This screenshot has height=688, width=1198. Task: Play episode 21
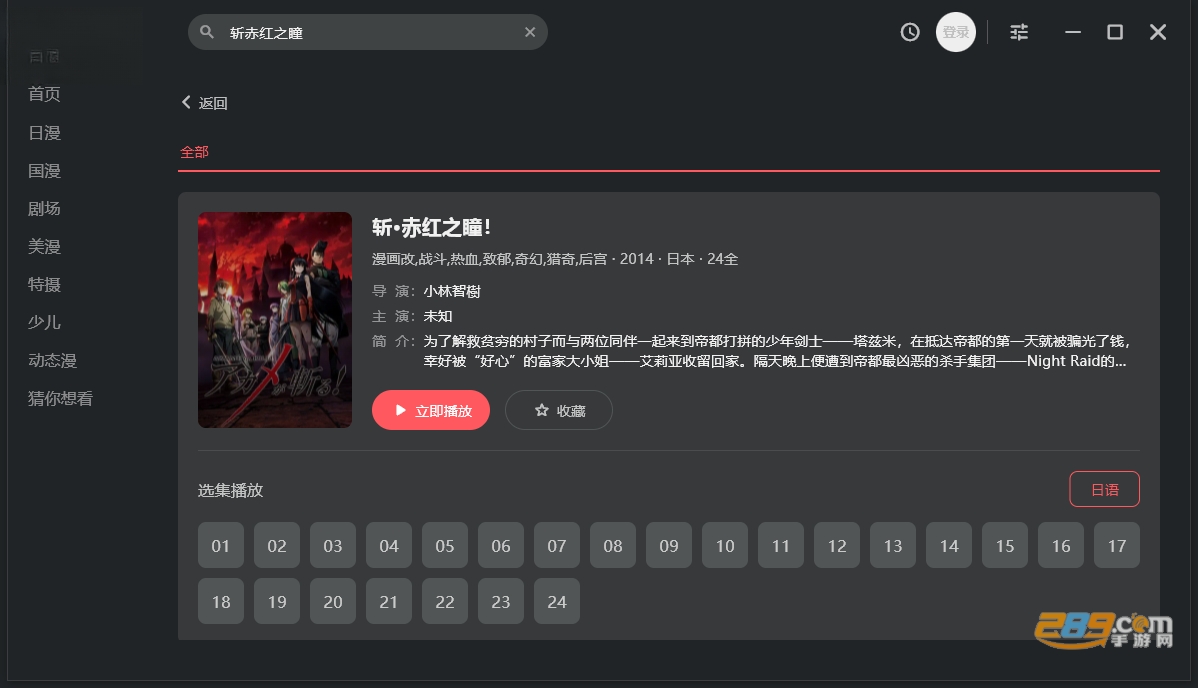(389, 602)
